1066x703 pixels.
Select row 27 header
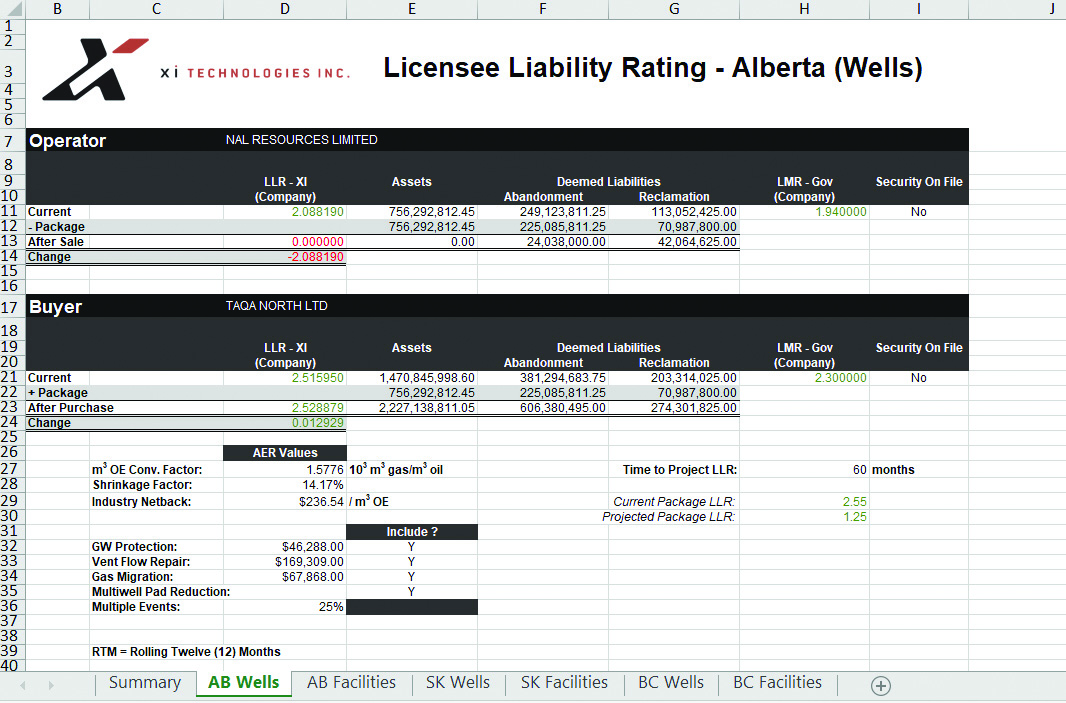pyautogui.click(x=12, y=469)
